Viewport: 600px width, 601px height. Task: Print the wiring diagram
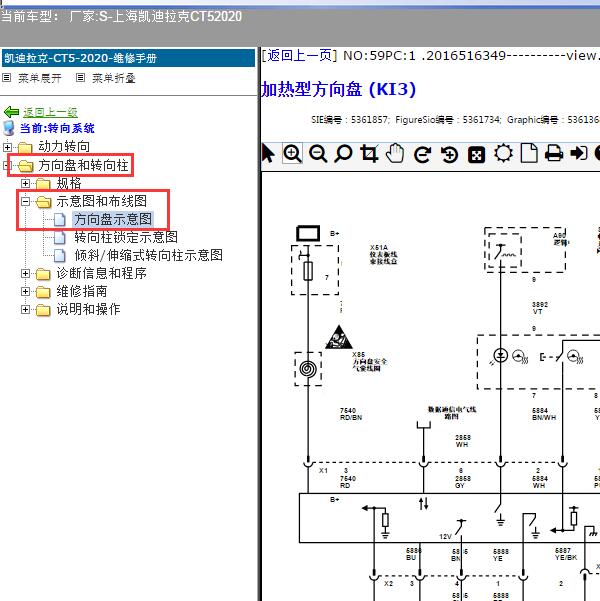(x=554, y=153)
